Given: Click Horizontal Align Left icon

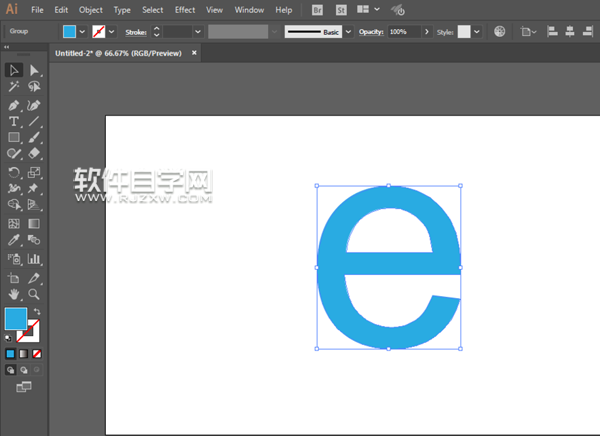Looking at the screenshot, I should point(552,31).
